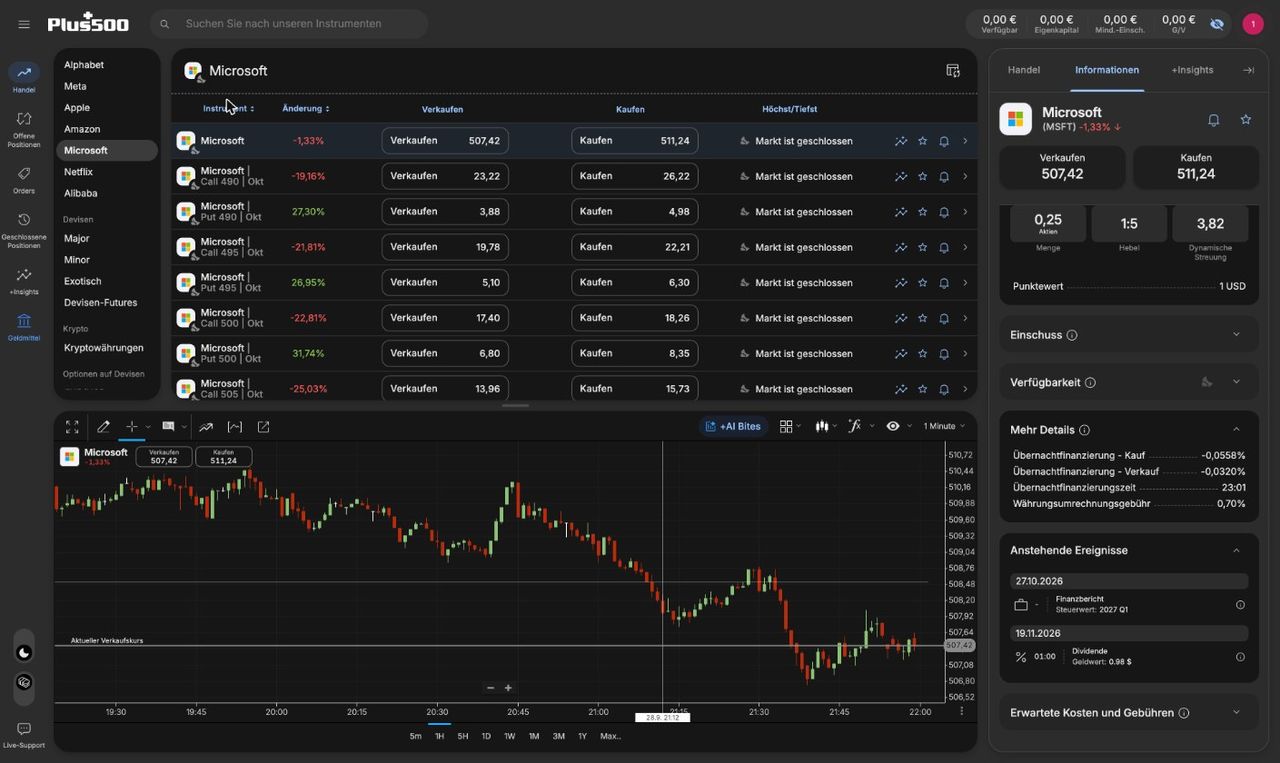Open chart icon for Microsoft Put 490 row
The width and height of the screenshot is (1280, 763).
(901, 212)
